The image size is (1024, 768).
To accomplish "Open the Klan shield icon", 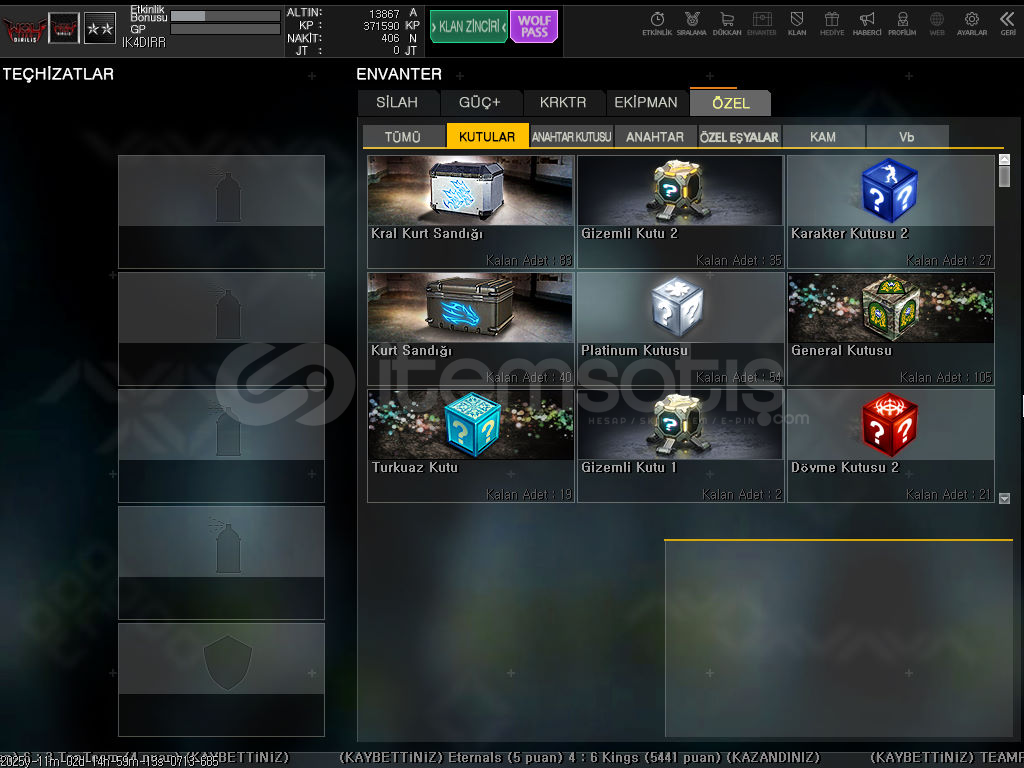I will (x=797, y=22).
